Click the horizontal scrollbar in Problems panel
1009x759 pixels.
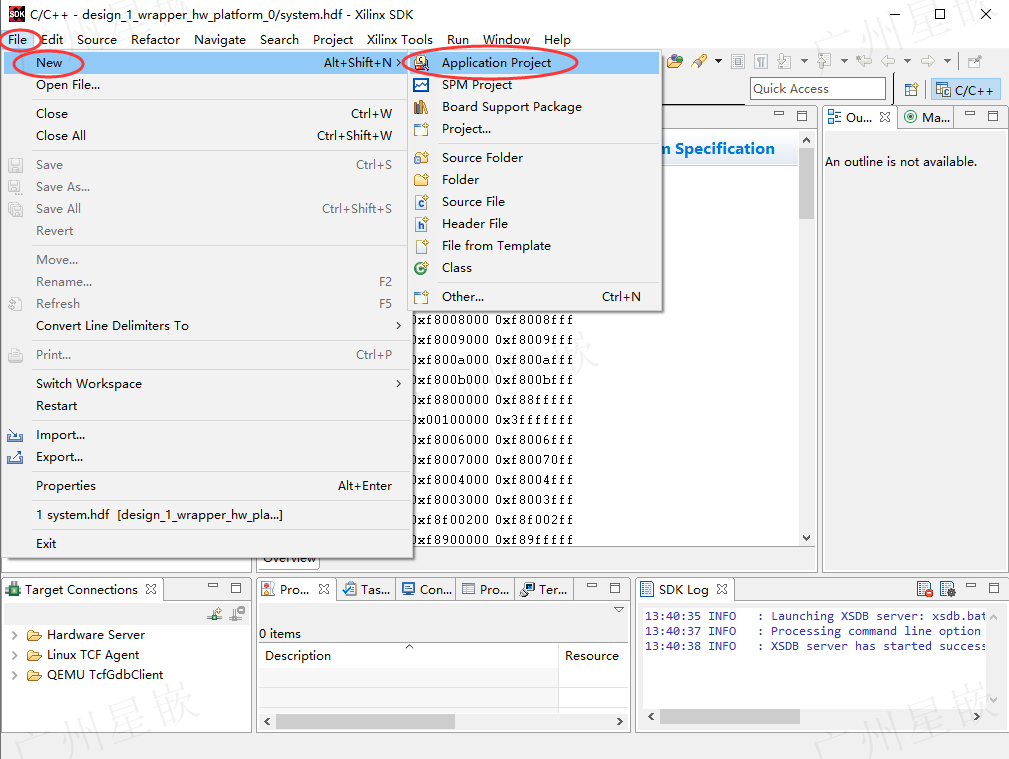click(x=443, y=722)
